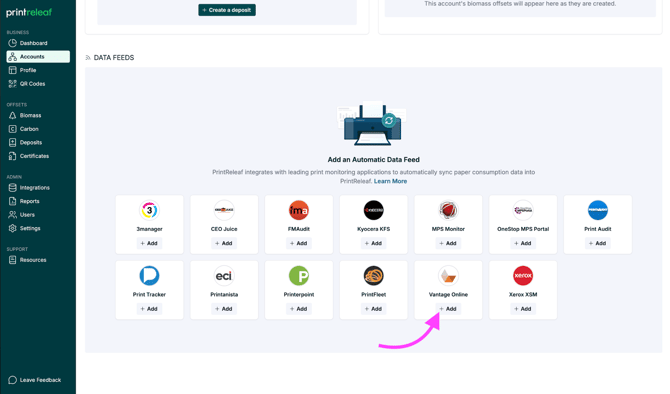Follow the Learn More link

(391, 181)
